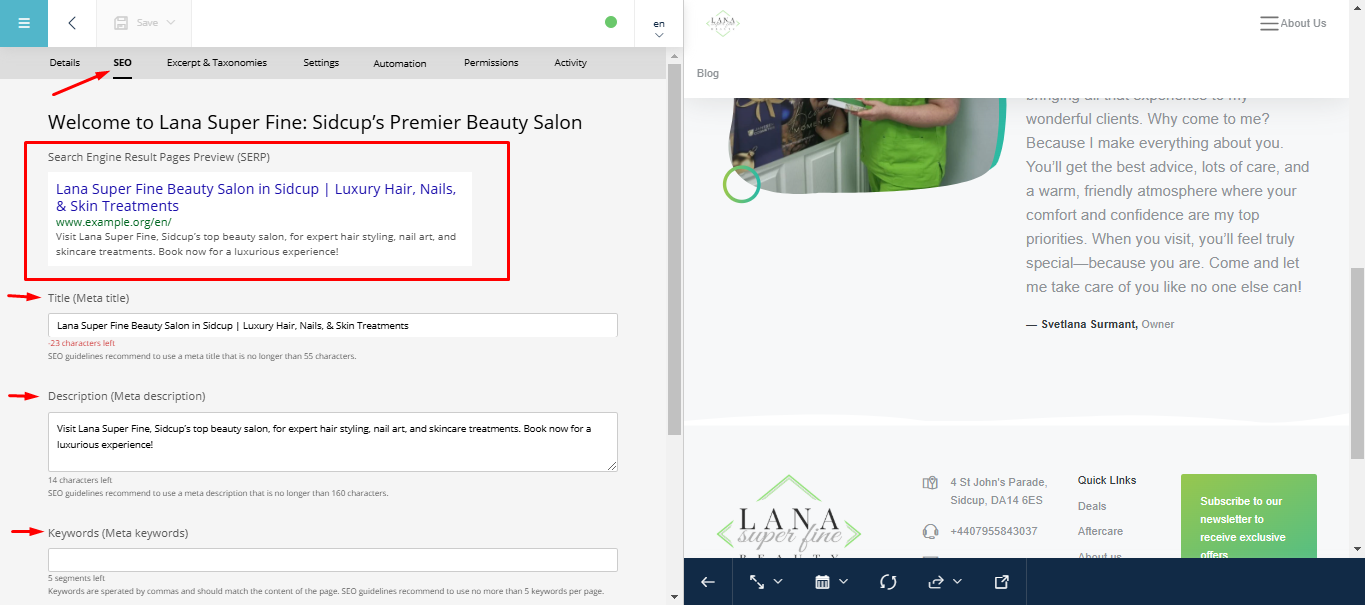Focus the Meta description text area
Screen dimensions: 1365x605
click(x=332, y=441)
